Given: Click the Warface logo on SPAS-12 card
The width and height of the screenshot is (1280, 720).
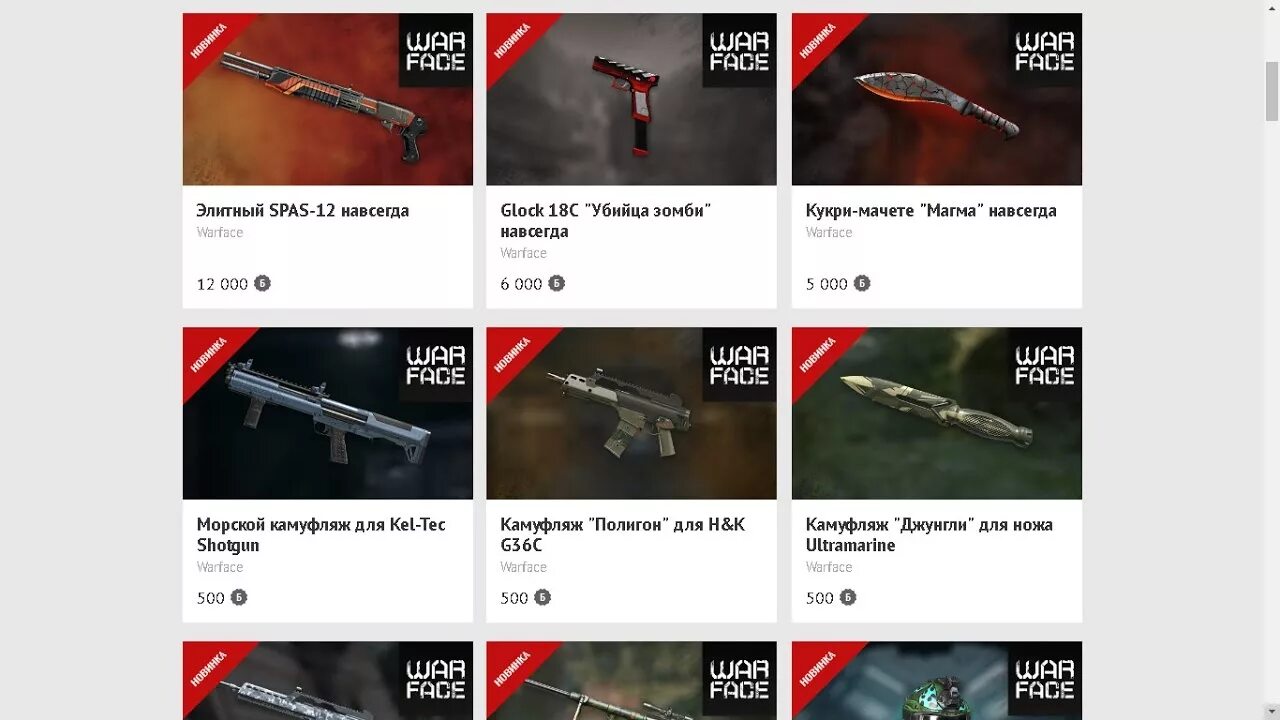Looking at the screenshot, I should point(435,50).
